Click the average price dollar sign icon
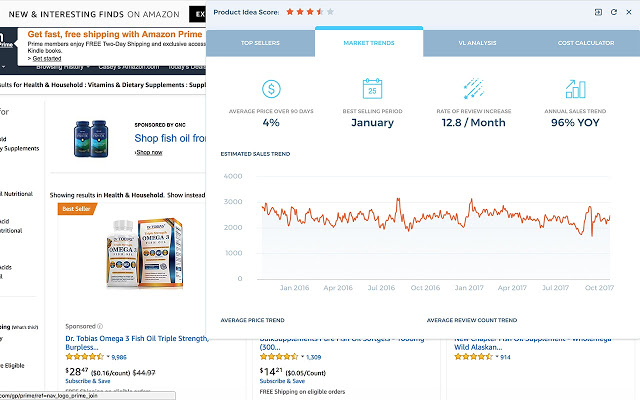Screen dimensions: 640x400 tap(271, 89)
